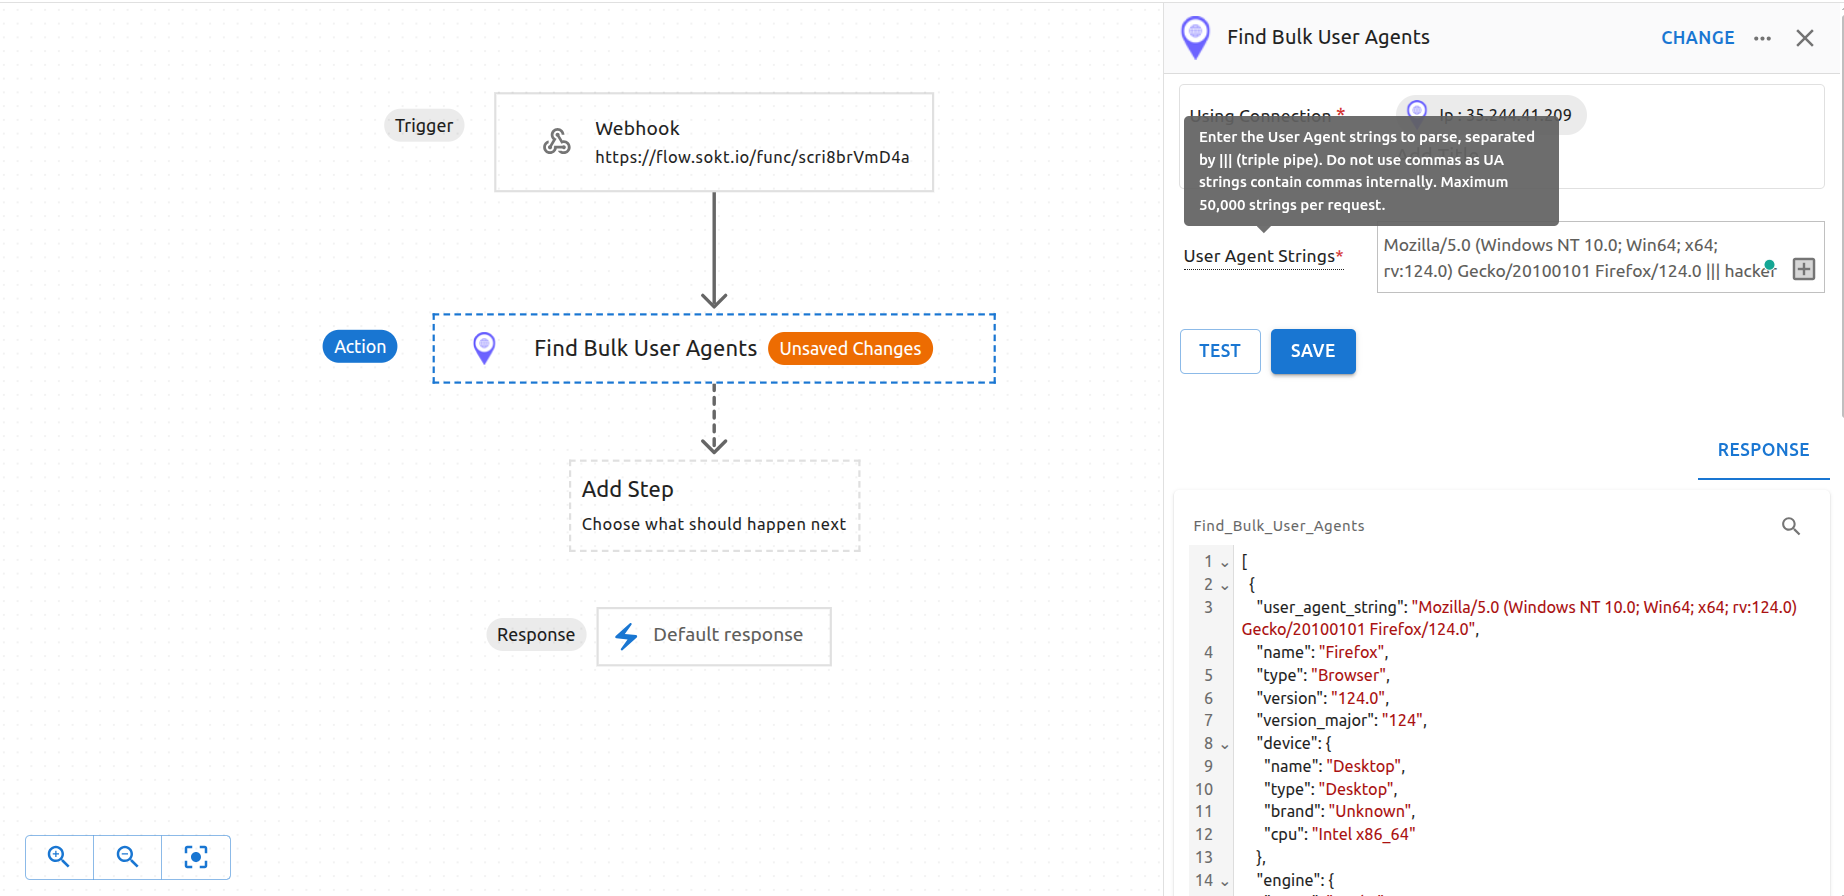Click the "version_major": "124" line

(1341, 720)
